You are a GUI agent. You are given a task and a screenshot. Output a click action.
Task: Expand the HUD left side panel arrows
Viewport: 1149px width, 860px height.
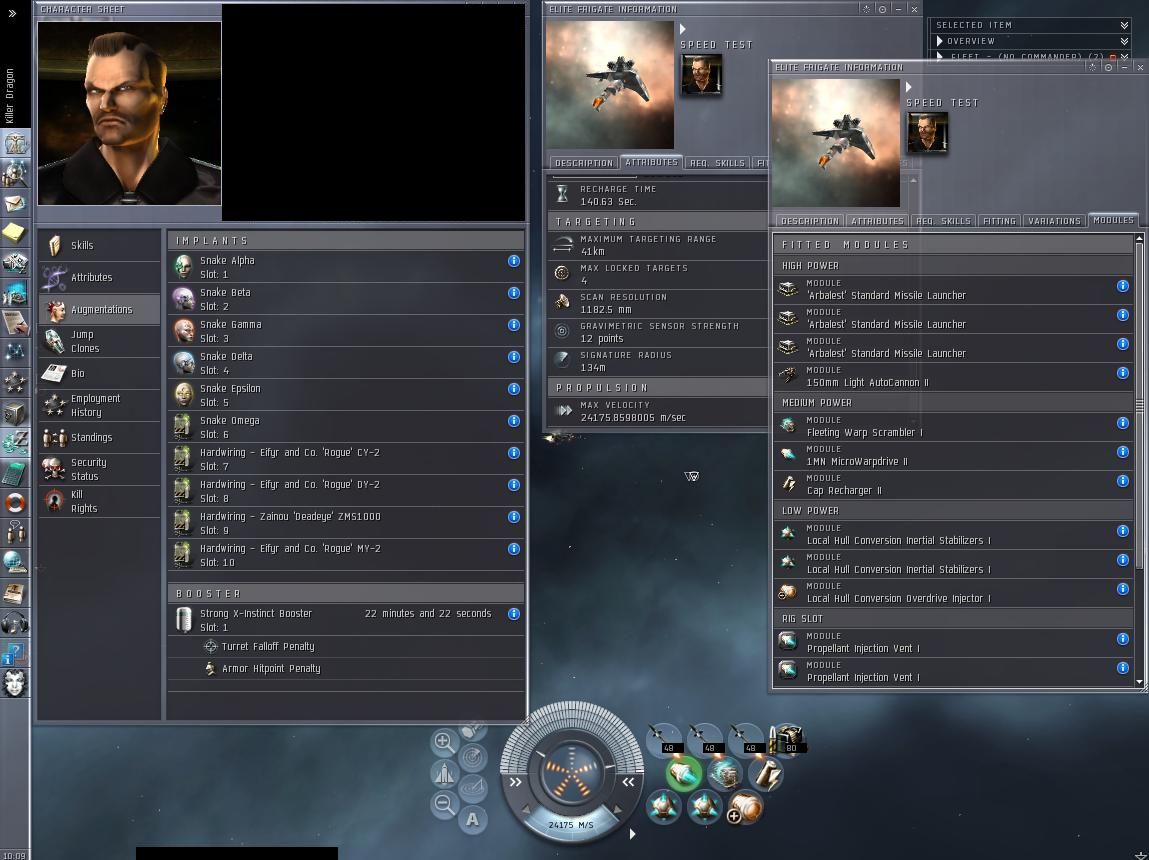(516, 782)
